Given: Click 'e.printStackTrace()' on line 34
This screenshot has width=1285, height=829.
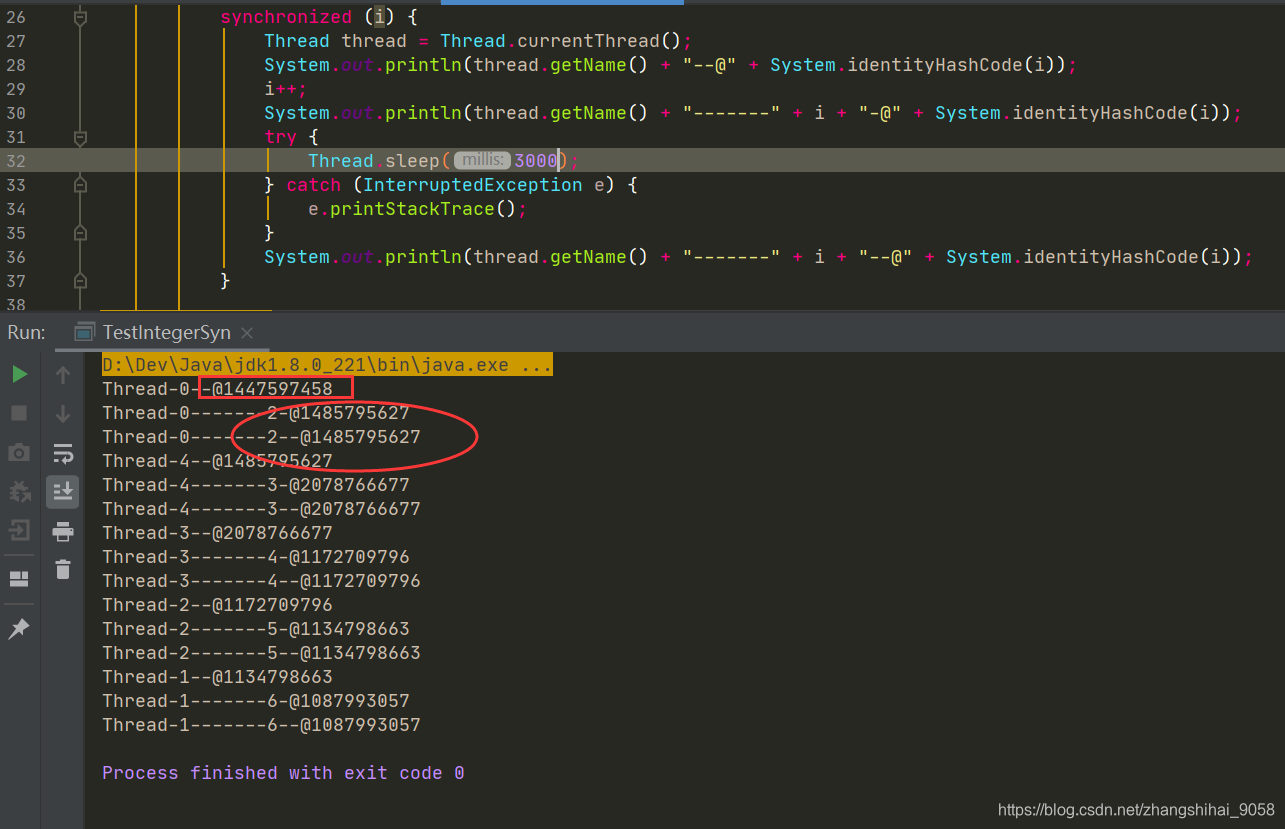Looking at the screenshot, I should point(412,209).
